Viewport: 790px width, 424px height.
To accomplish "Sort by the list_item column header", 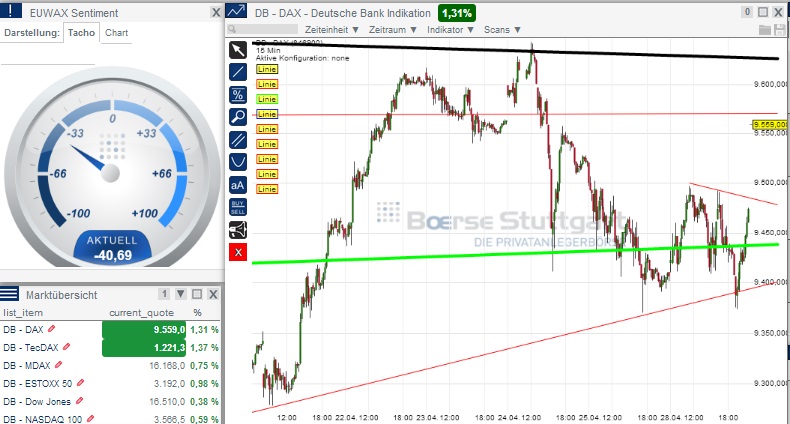I will (23, 313).
